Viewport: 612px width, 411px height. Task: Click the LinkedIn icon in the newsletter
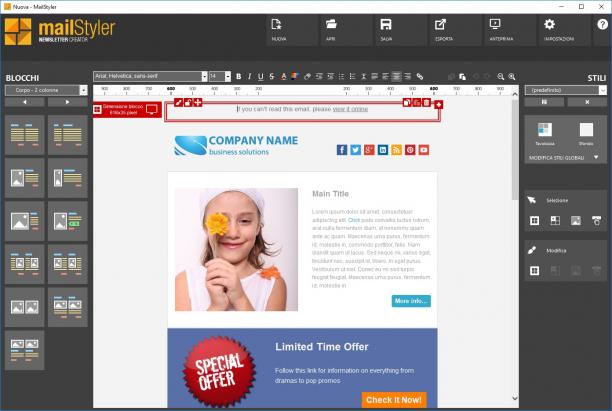(383, 150)
